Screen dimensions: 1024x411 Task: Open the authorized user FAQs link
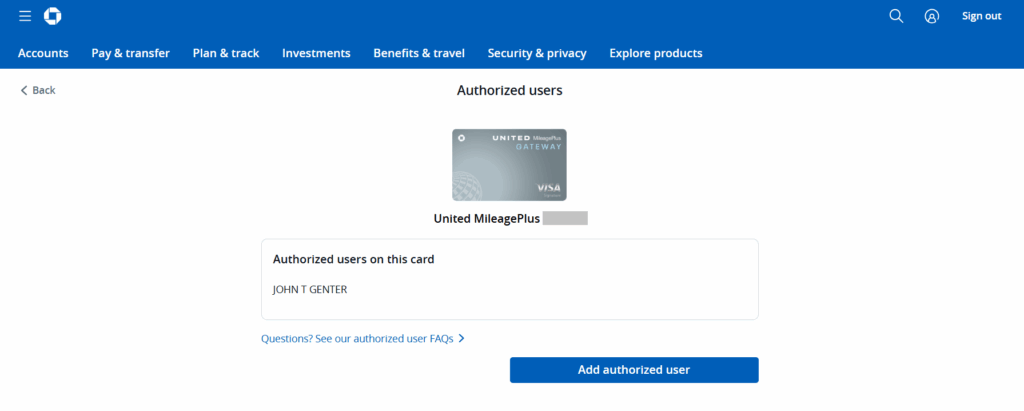tap(362, 338)
